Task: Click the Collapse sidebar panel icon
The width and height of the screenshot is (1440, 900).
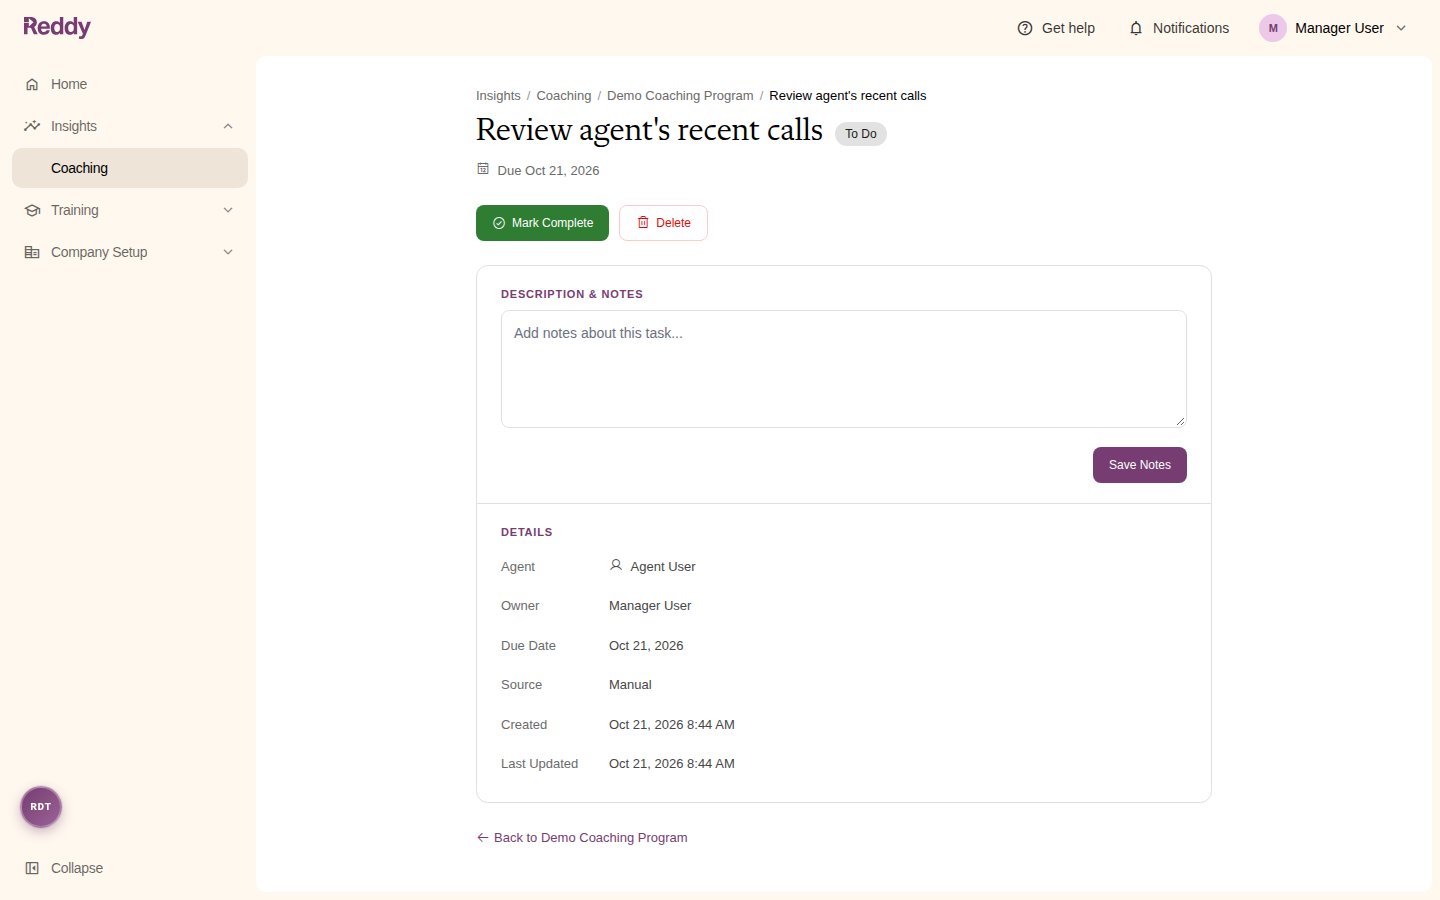Action: coord(32,868)
